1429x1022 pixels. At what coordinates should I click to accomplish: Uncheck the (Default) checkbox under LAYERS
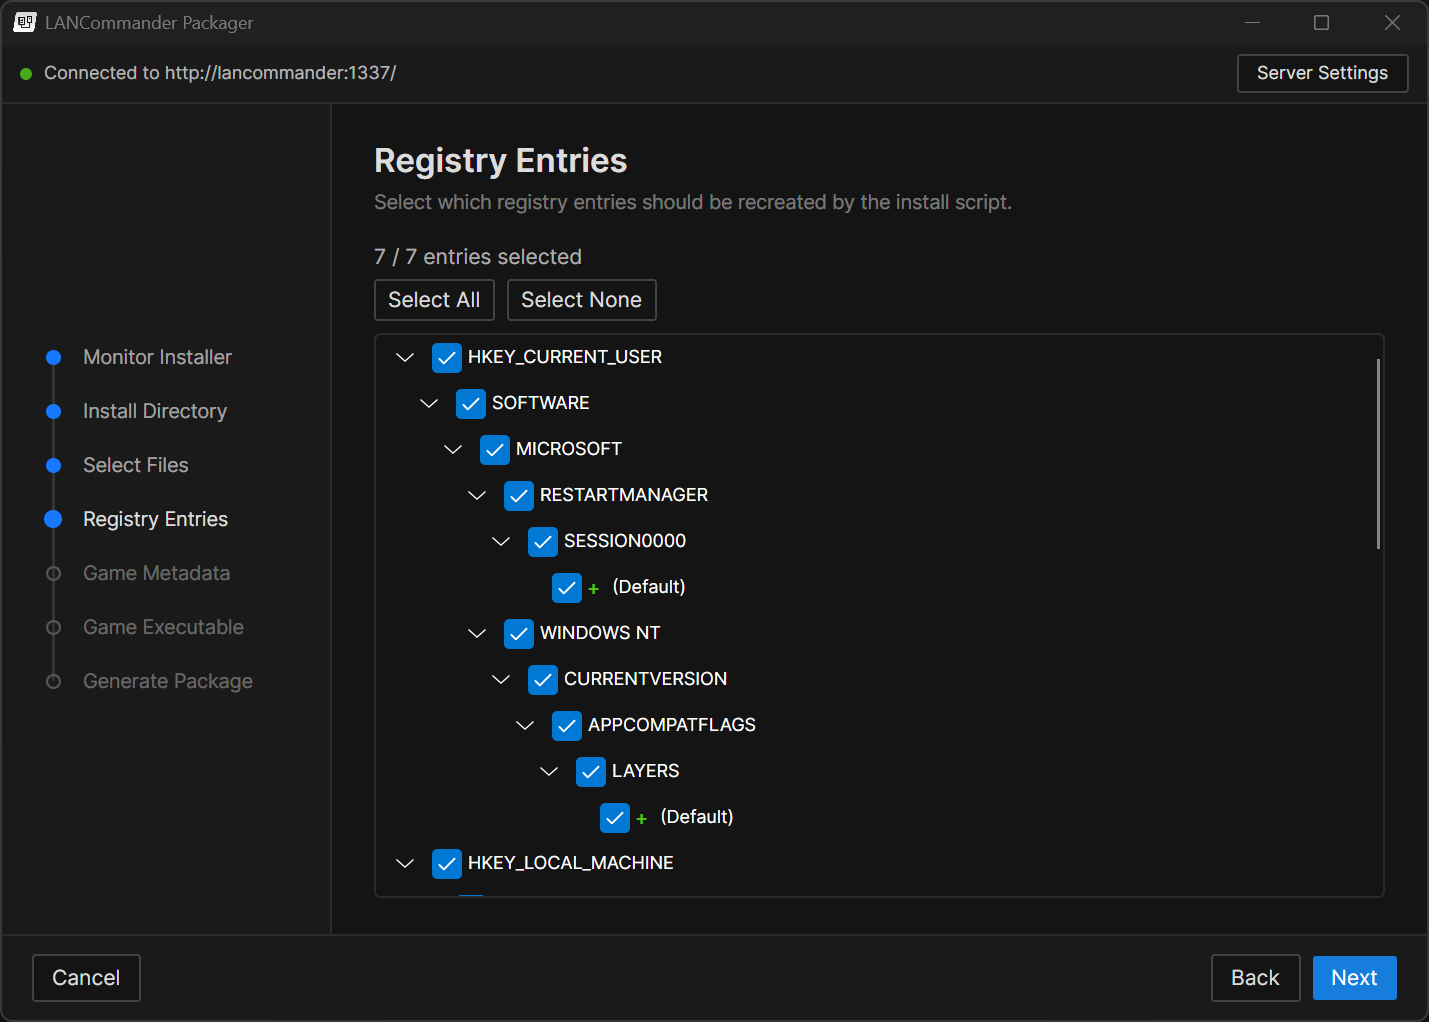615,818
